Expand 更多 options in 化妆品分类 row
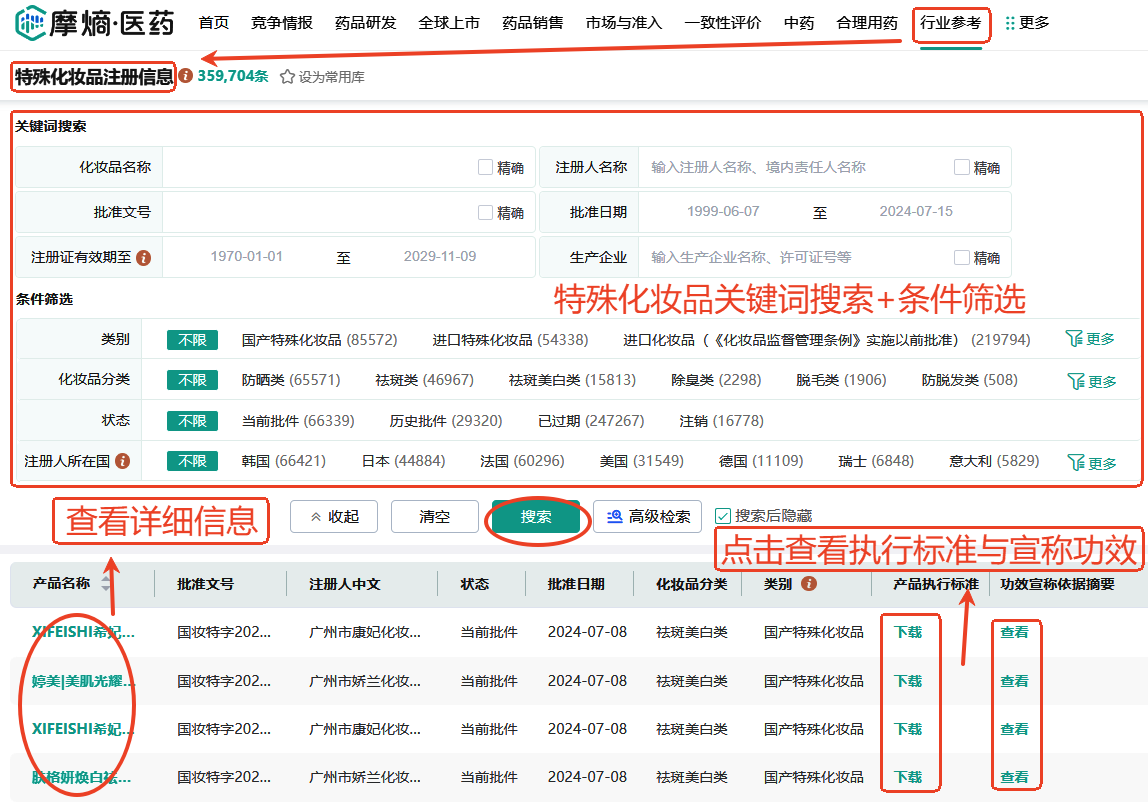The width and height of the screenshot is (1148, 806). point(1090,381)
